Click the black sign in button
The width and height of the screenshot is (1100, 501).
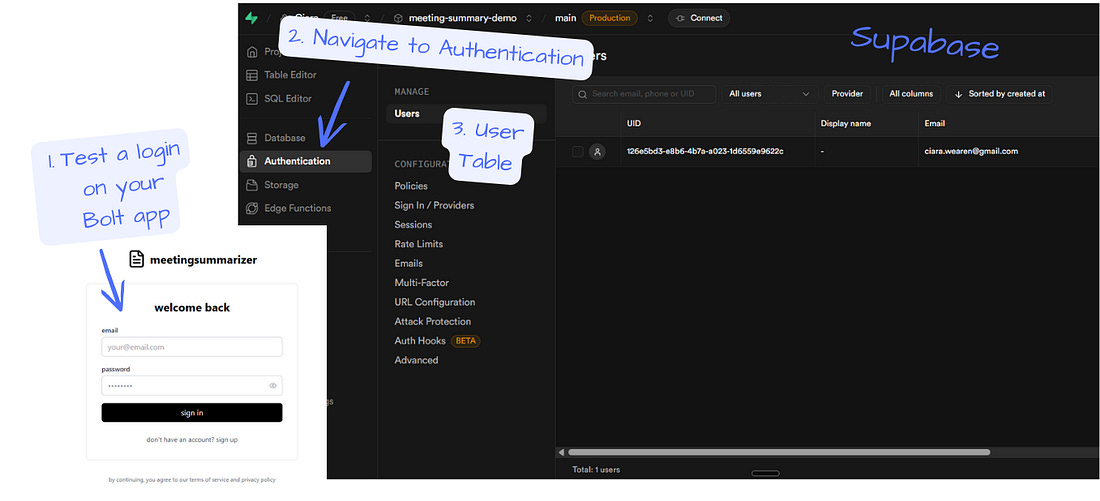(192, 413)
